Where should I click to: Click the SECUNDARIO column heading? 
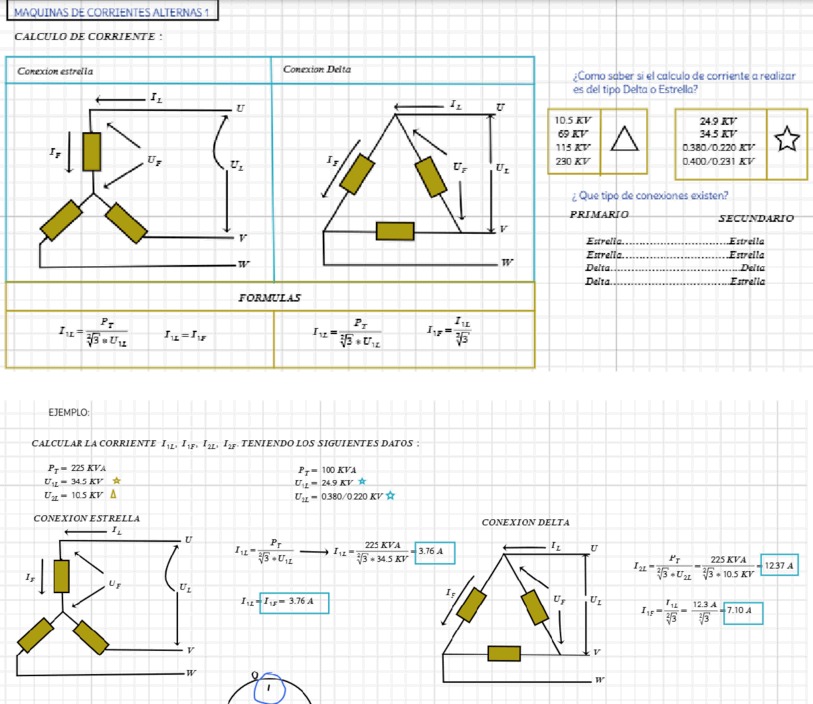coord(756,218)
